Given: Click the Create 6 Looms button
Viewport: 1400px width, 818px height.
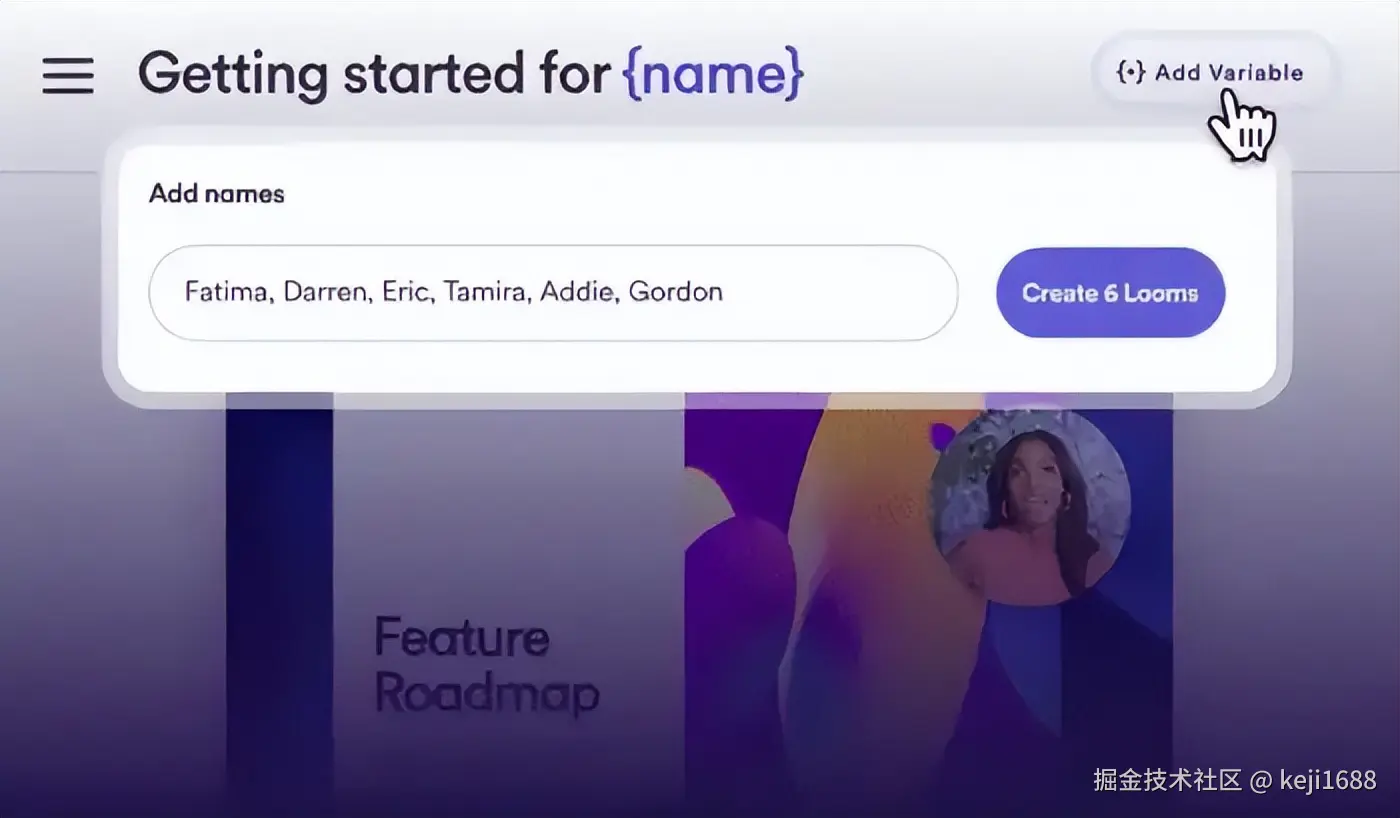Looking at the screenshot, I should click(1110, 293).
